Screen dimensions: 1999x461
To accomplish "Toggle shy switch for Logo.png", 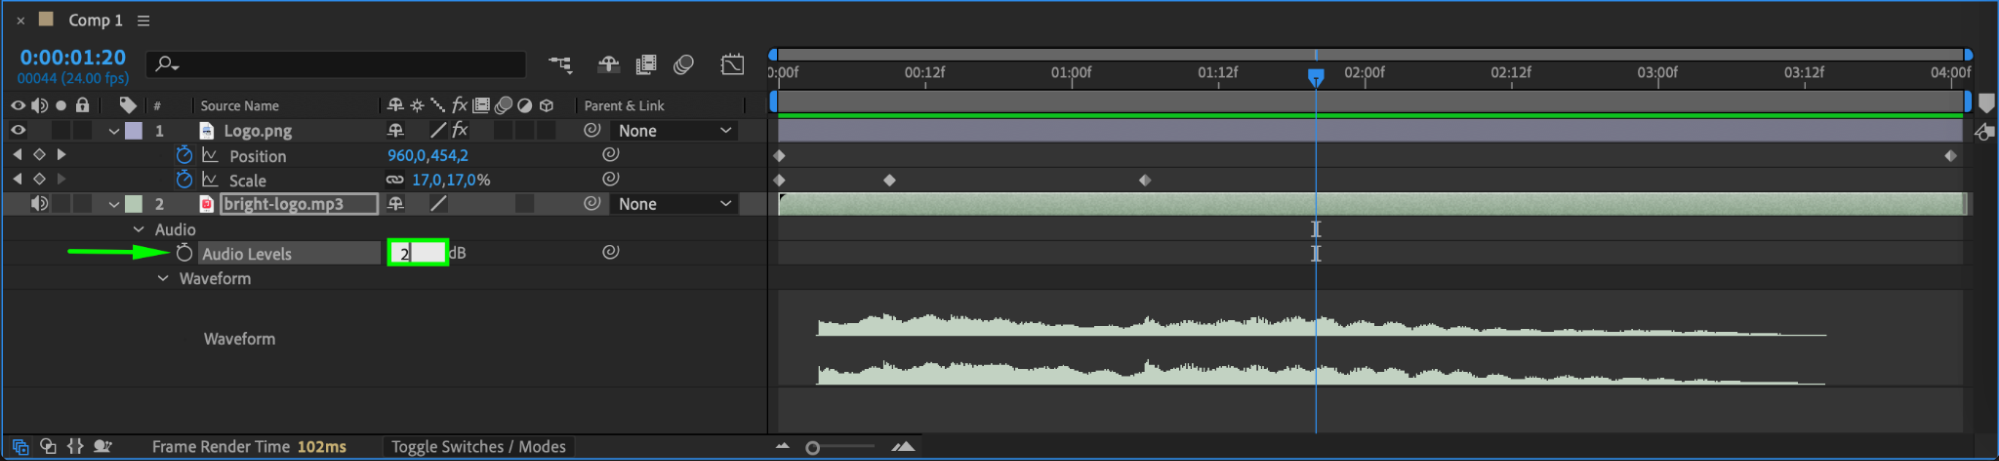I will click(395, 131).
